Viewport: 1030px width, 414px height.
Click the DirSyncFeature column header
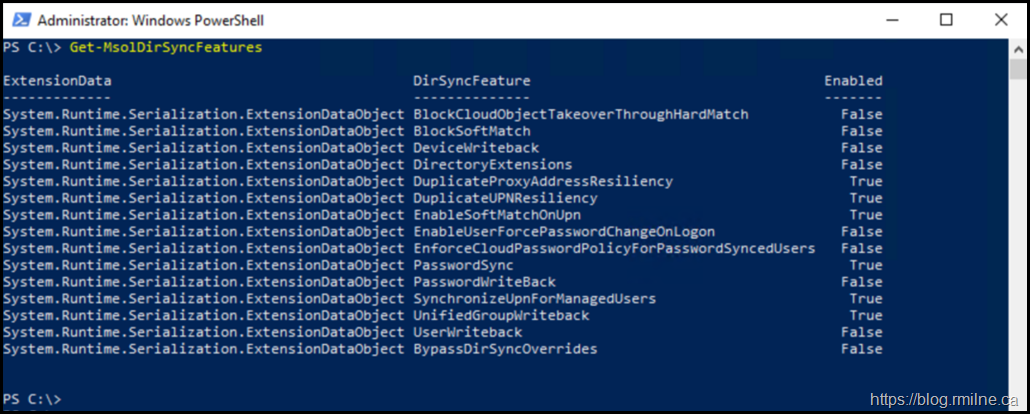point(472,81)
